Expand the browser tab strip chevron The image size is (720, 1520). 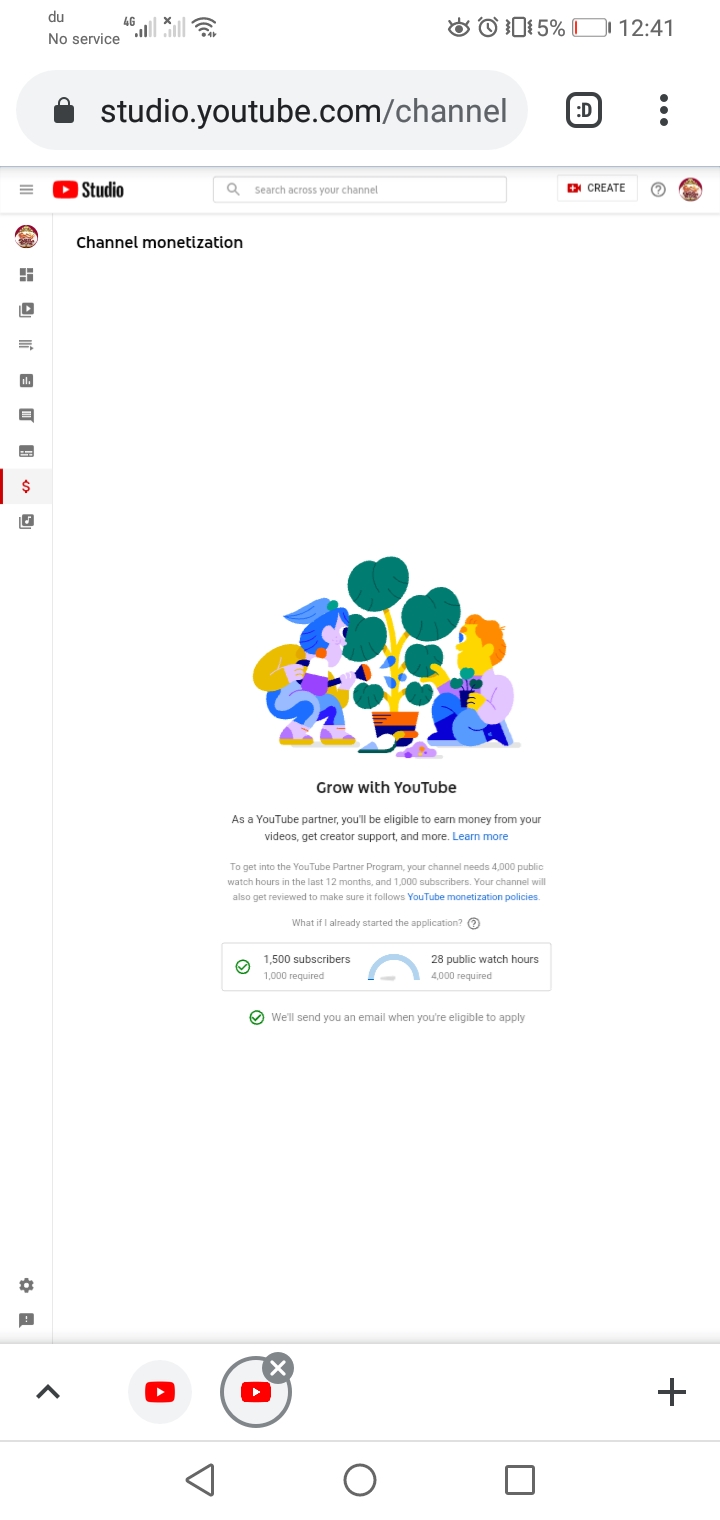point(48,1392)
